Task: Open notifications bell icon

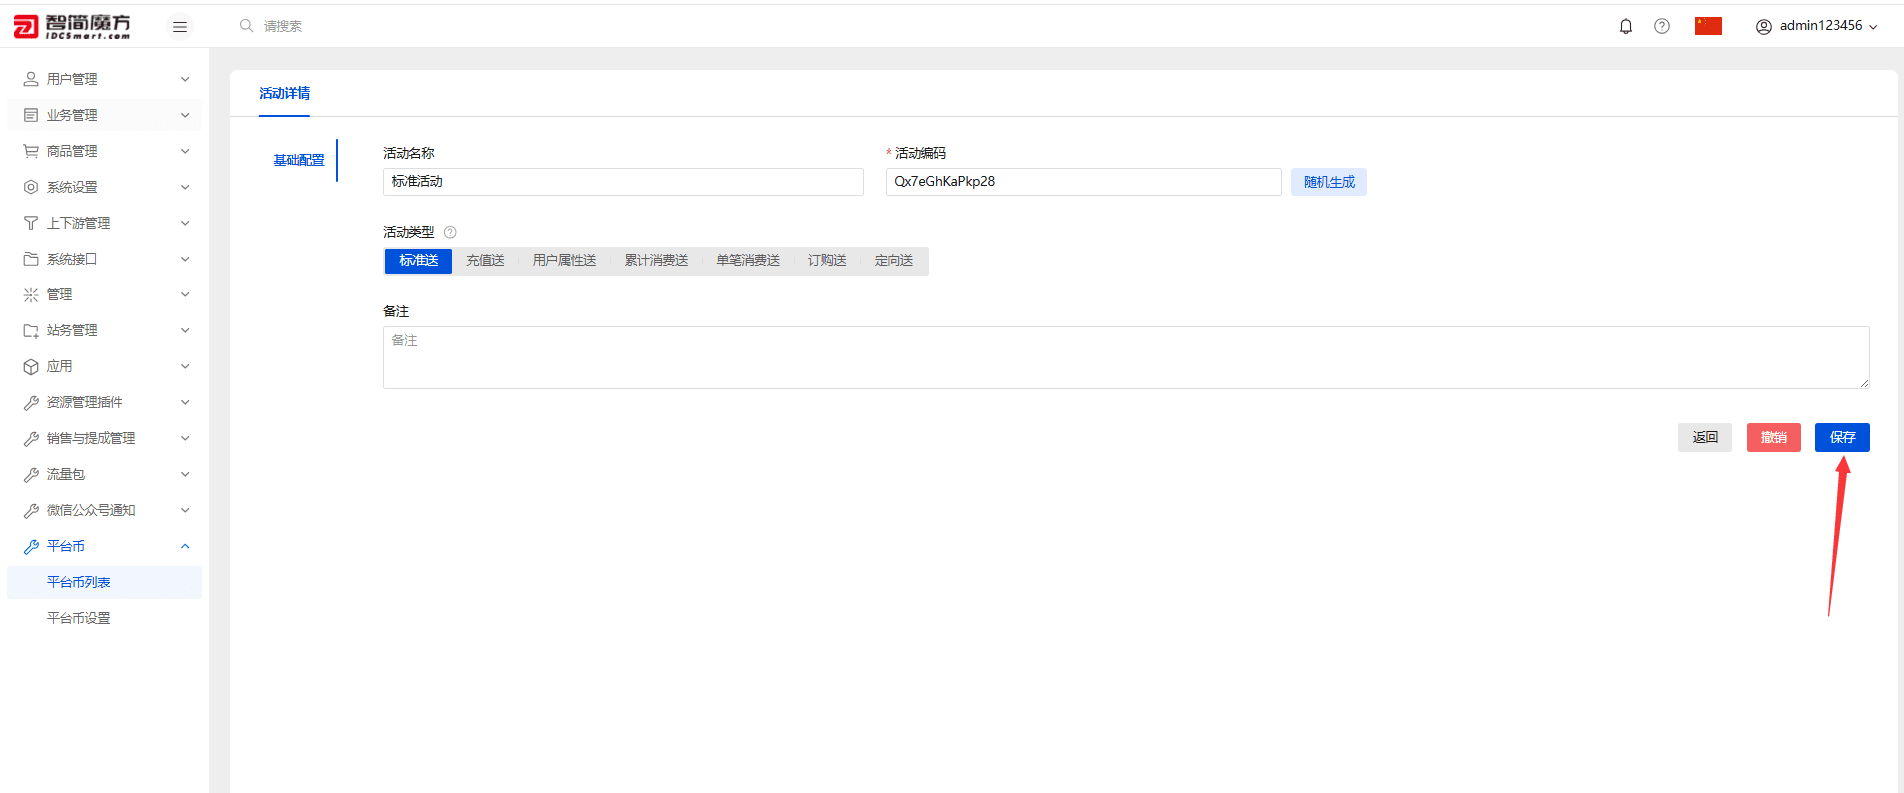Action: [x=1626, y=26]
